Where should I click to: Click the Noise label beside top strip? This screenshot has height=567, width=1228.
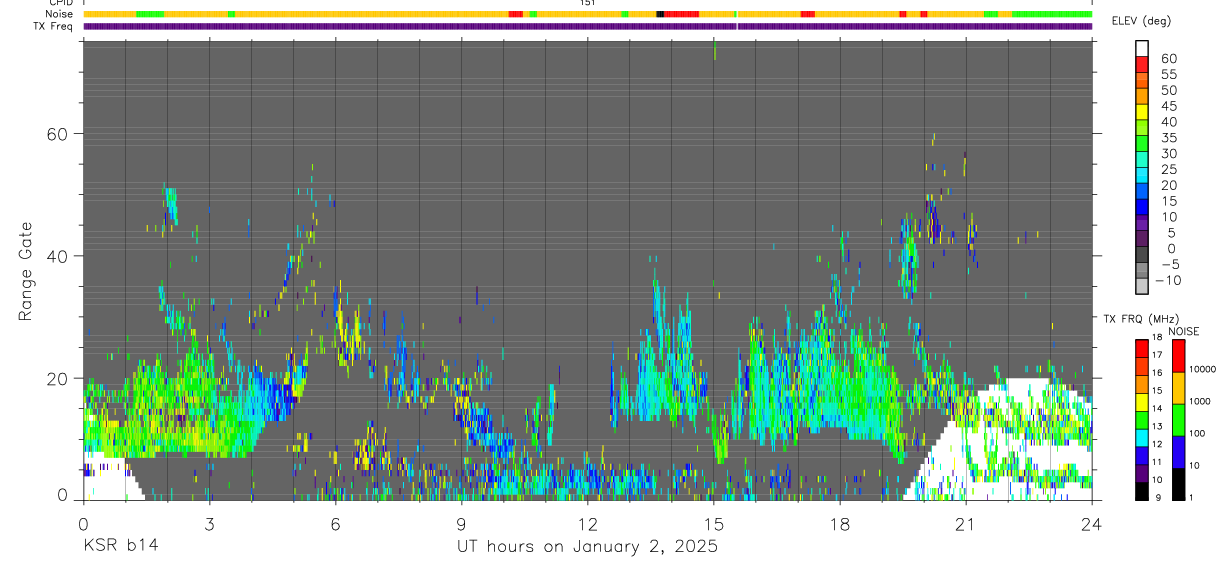click(x=58, y=14)
